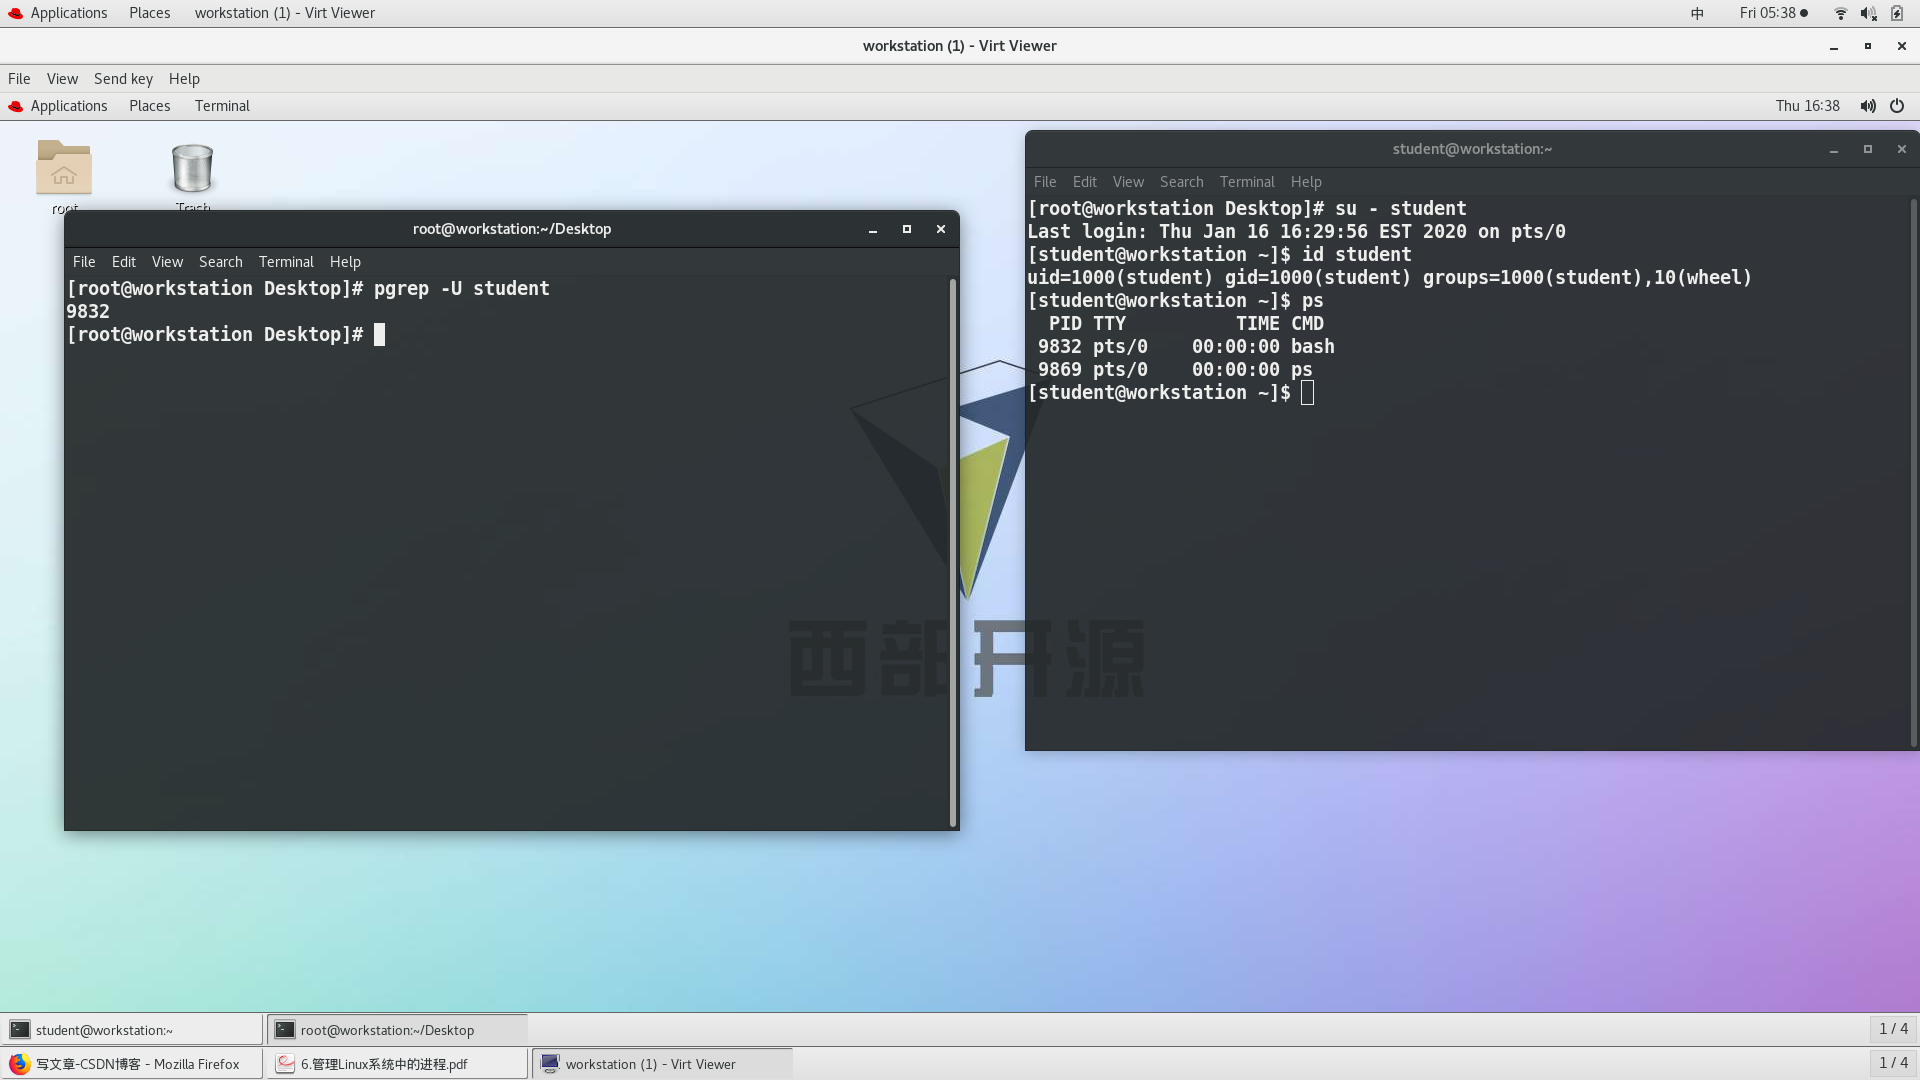Click the host clock Fri 05:38

coord(1767,13)
